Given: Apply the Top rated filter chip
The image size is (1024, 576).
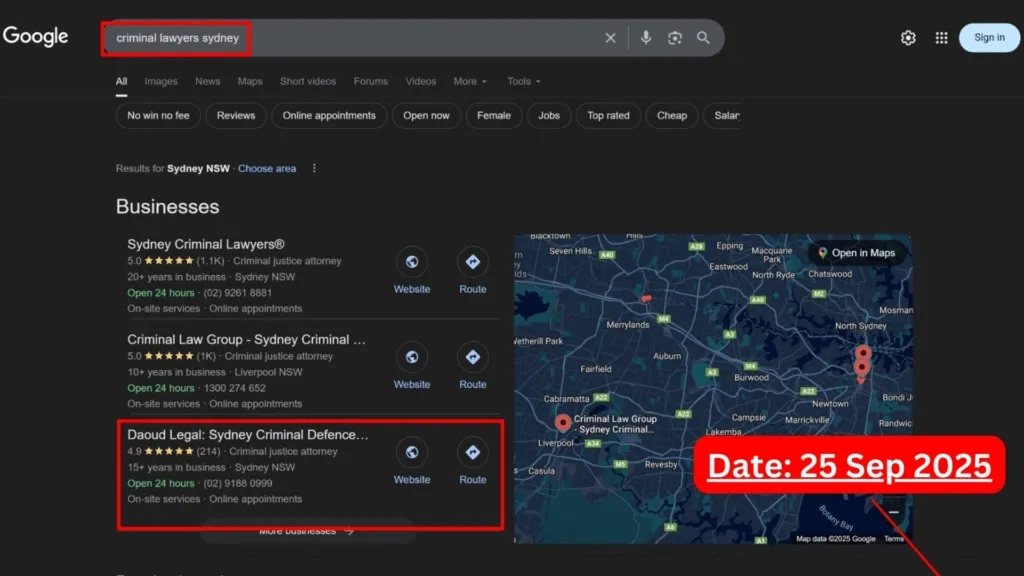Looking at the screenshot, I should (x=608, y=116).
